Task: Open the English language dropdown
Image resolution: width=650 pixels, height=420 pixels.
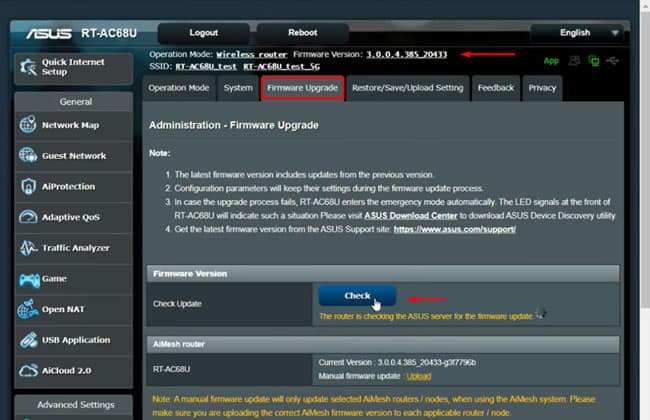Action: pyautogui.click(x=577, y=33)
